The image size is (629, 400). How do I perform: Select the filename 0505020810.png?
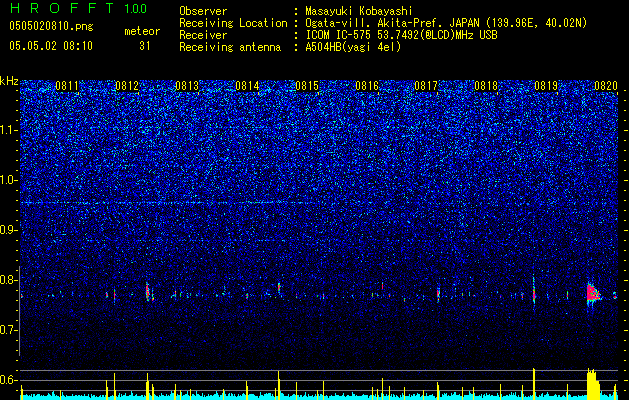(x=51, y=26)
